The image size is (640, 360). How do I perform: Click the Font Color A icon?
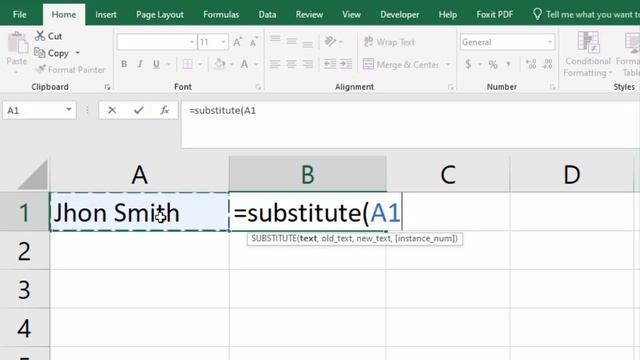pyautogui.click(x=244, y=64)
